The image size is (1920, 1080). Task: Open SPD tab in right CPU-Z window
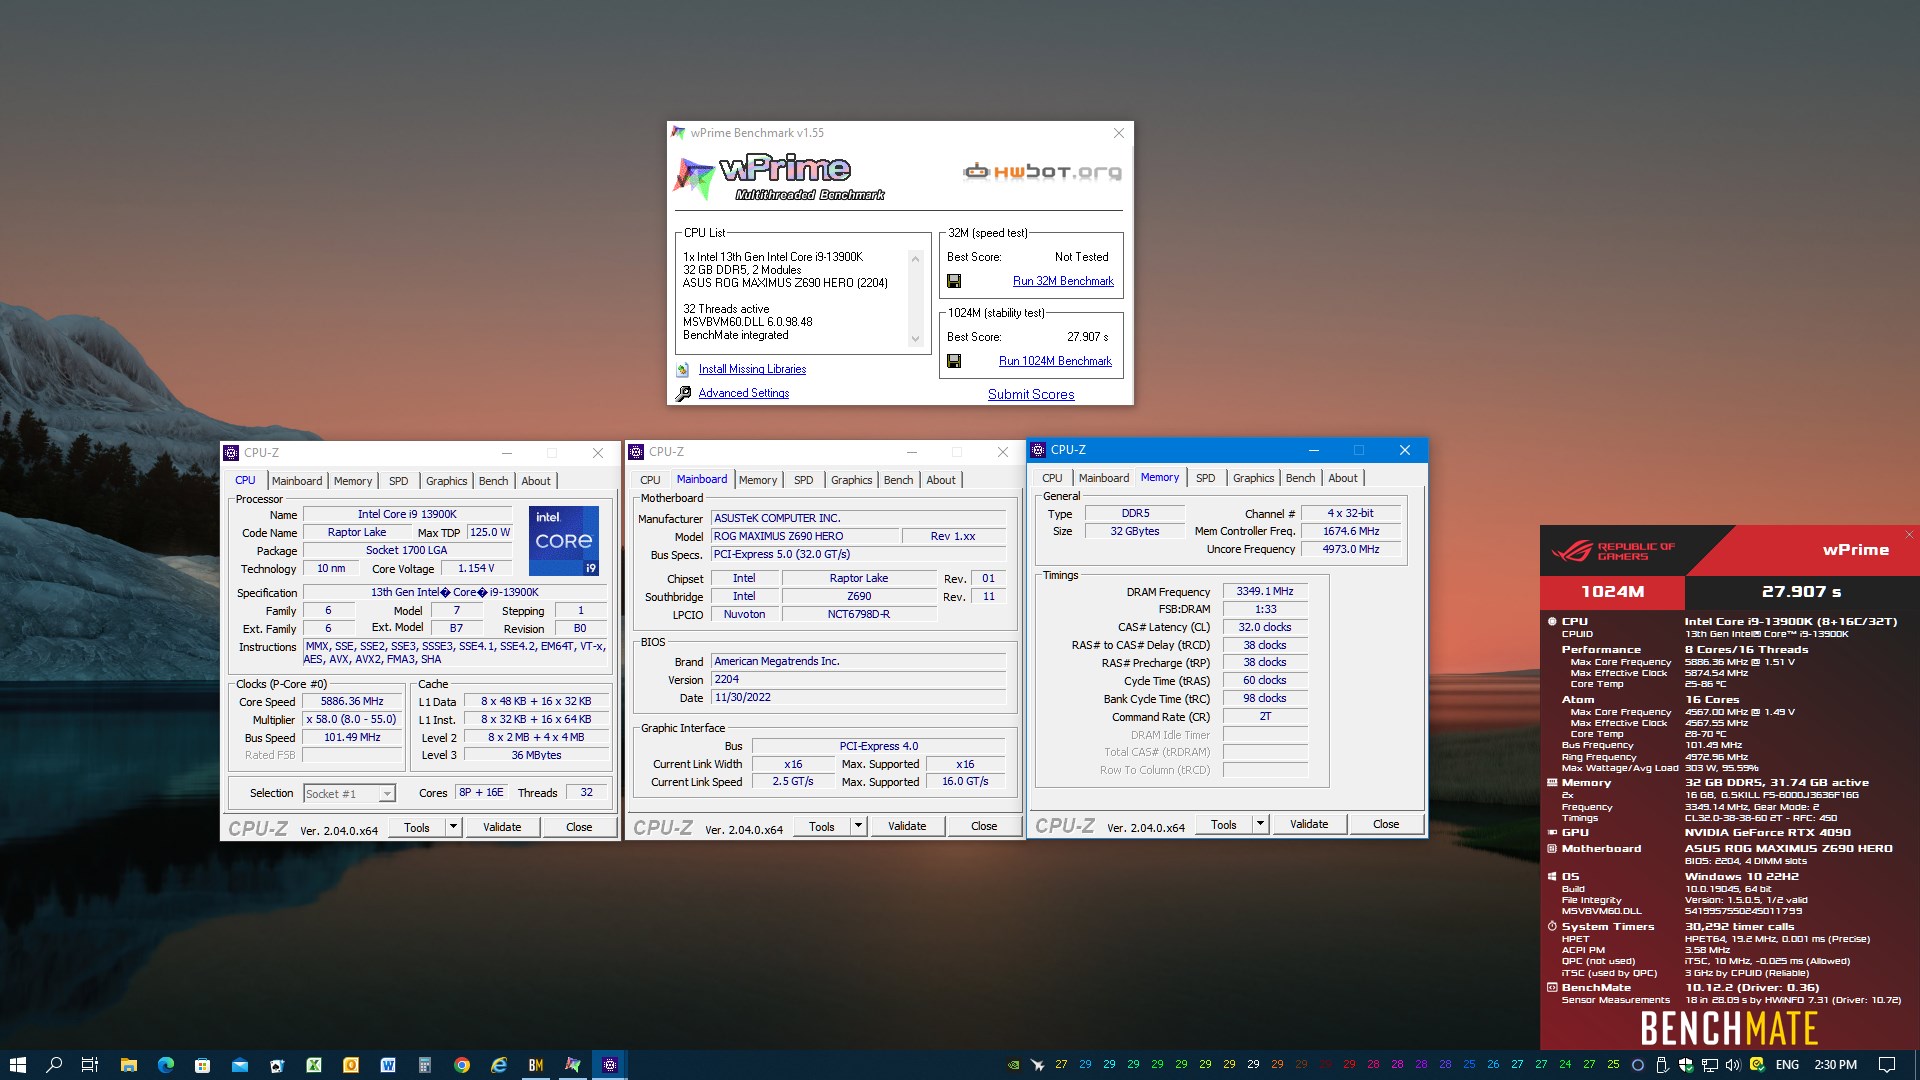pos(1206,478)
